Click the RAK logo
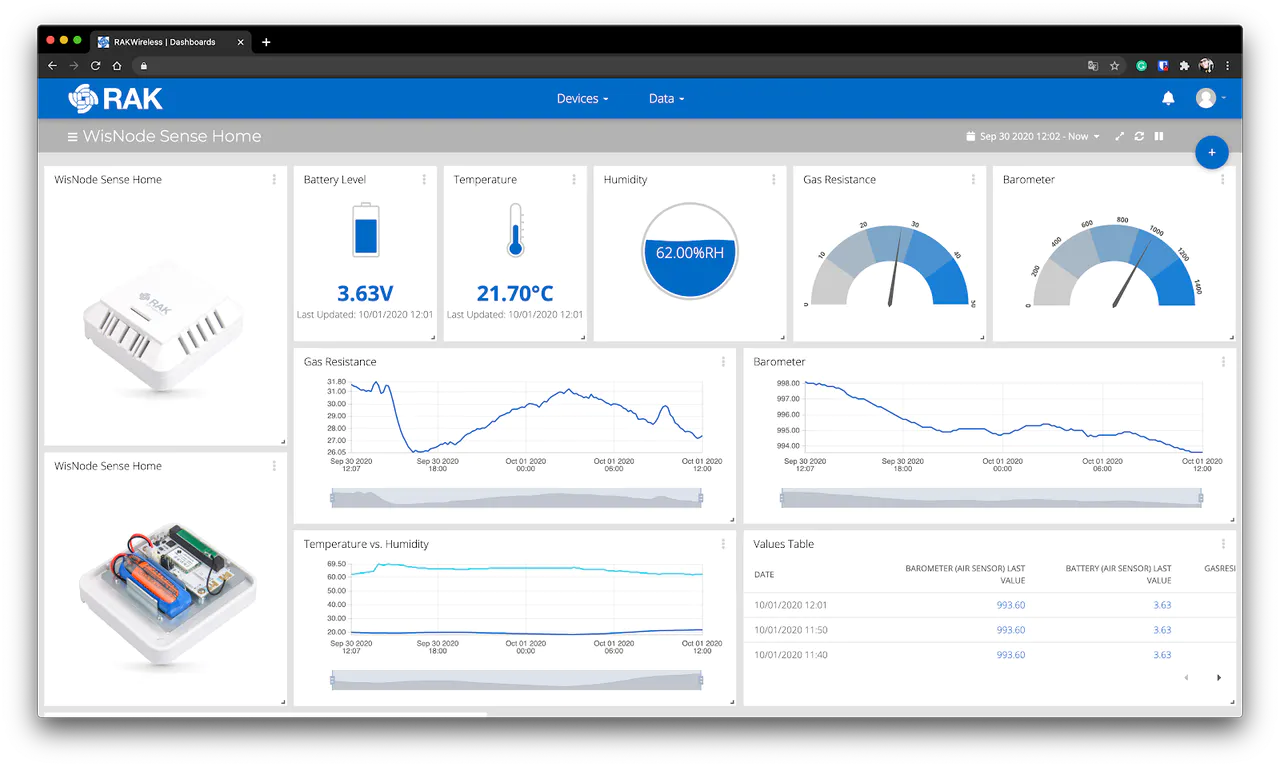 (x=115, y=98)
